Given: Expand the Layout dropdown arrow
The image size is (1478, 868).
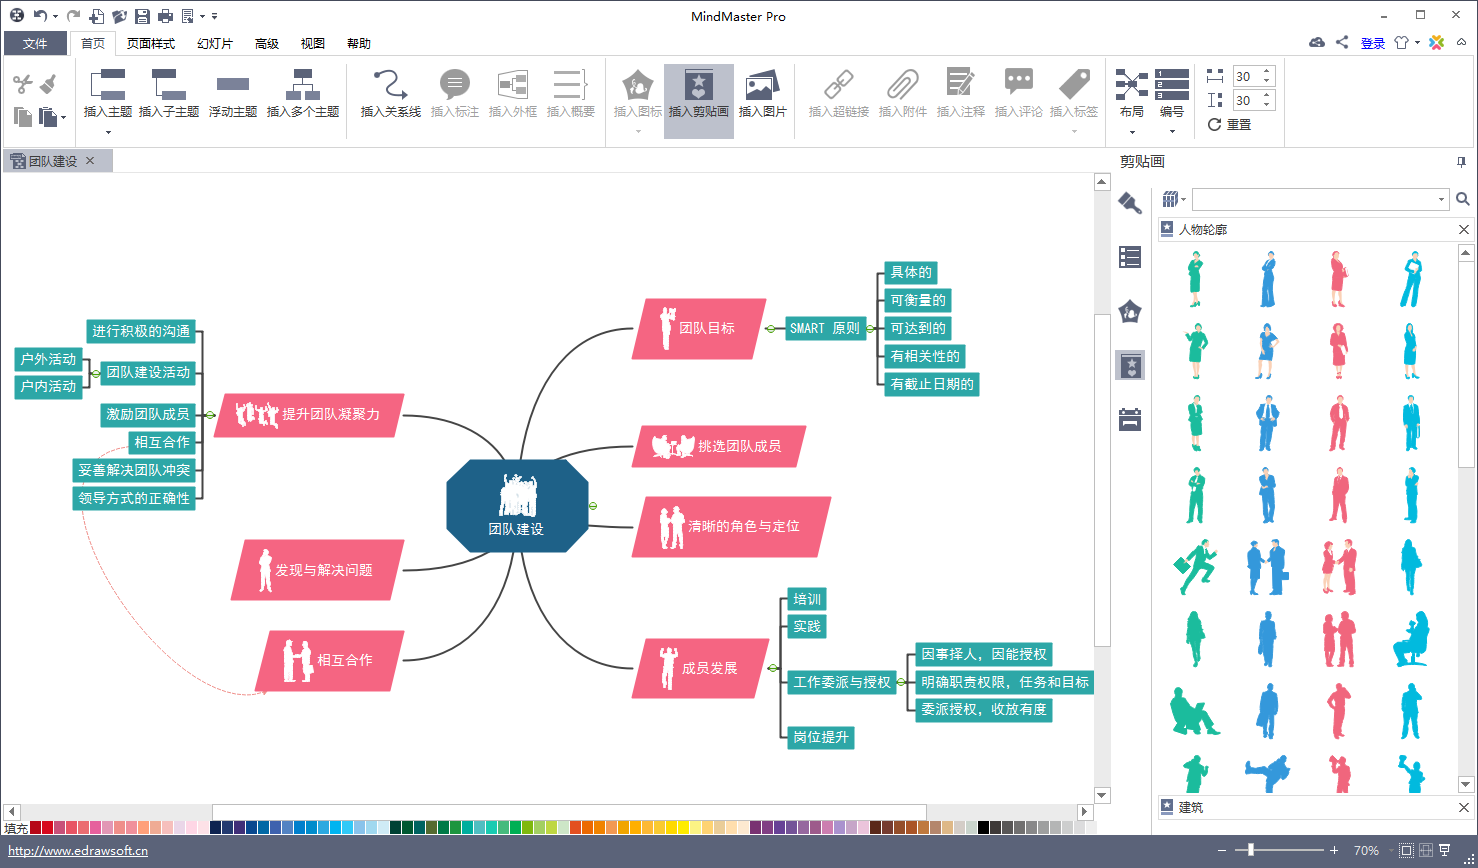Looking at the screenshot, I should 1132,132.
